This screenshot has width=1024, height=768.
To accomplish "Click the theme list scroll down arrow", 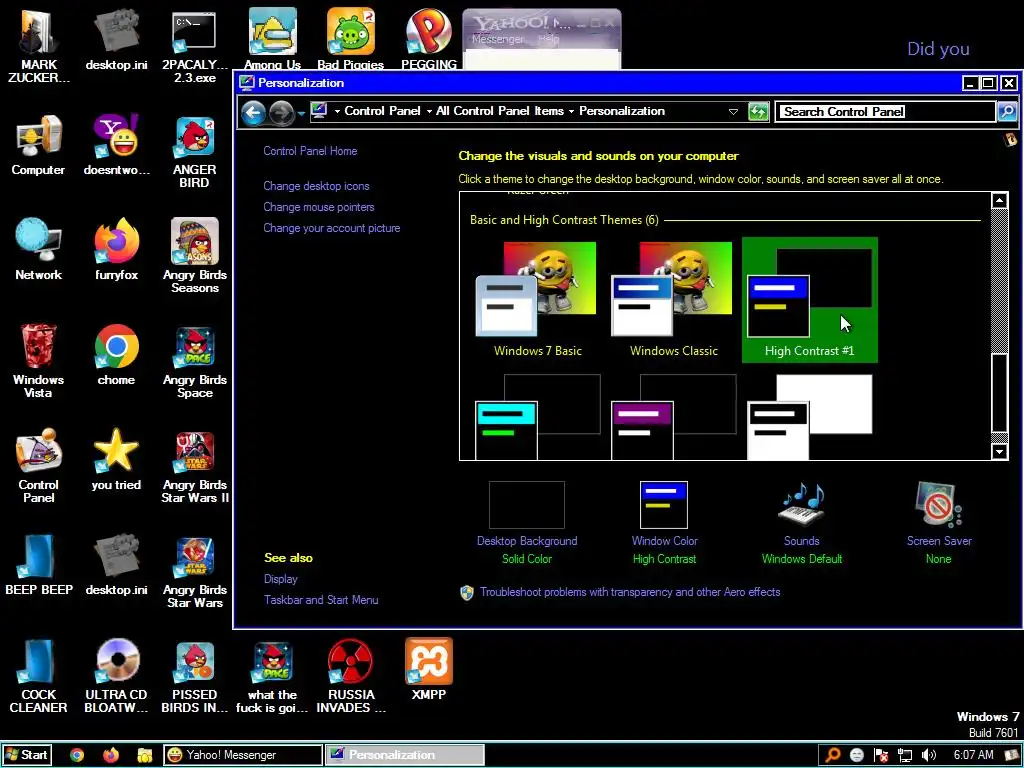I will pos(999,451).
